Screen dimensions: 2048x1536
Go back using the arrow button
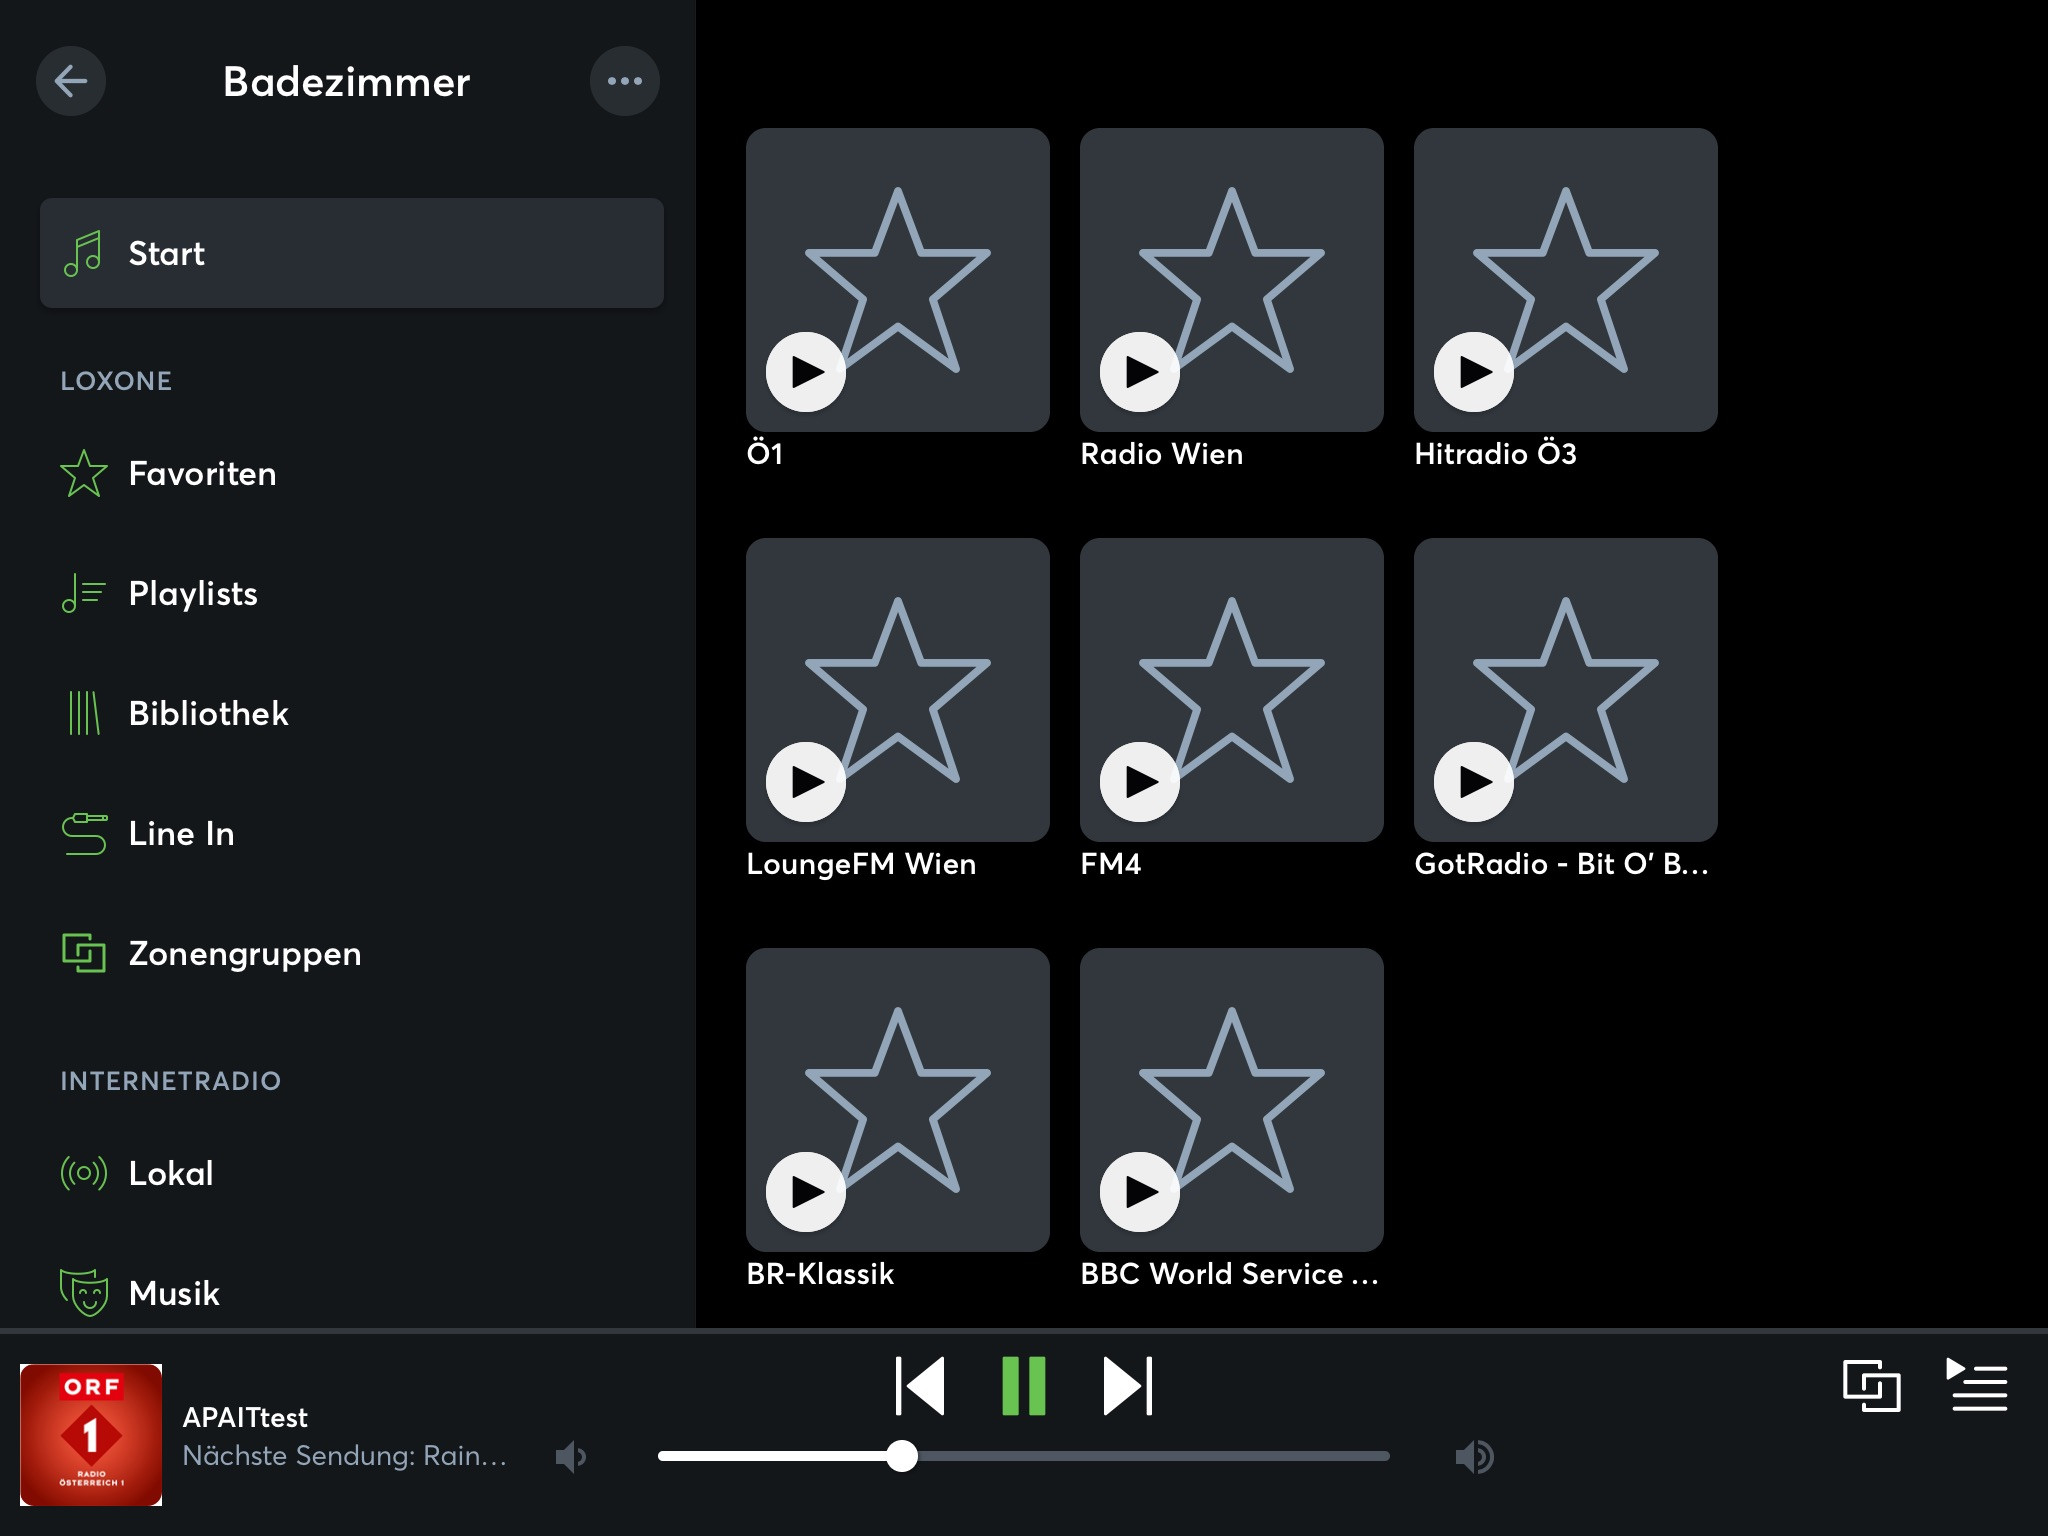tap(71, 81)
